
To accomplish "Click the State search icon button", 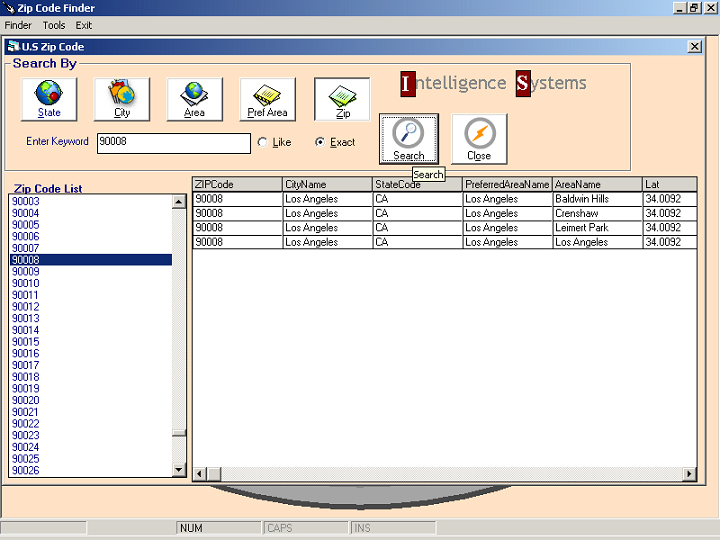I will [49, 99].
